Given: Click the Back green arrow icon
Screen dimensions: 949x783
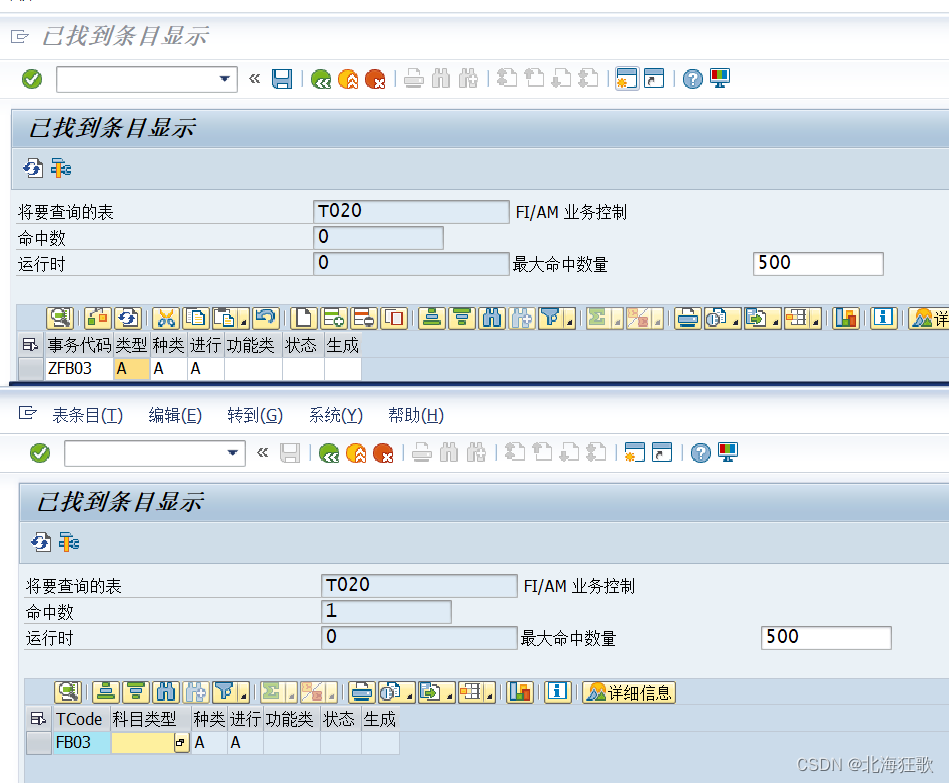Looking at the screenshot, I should pos(320,78).
